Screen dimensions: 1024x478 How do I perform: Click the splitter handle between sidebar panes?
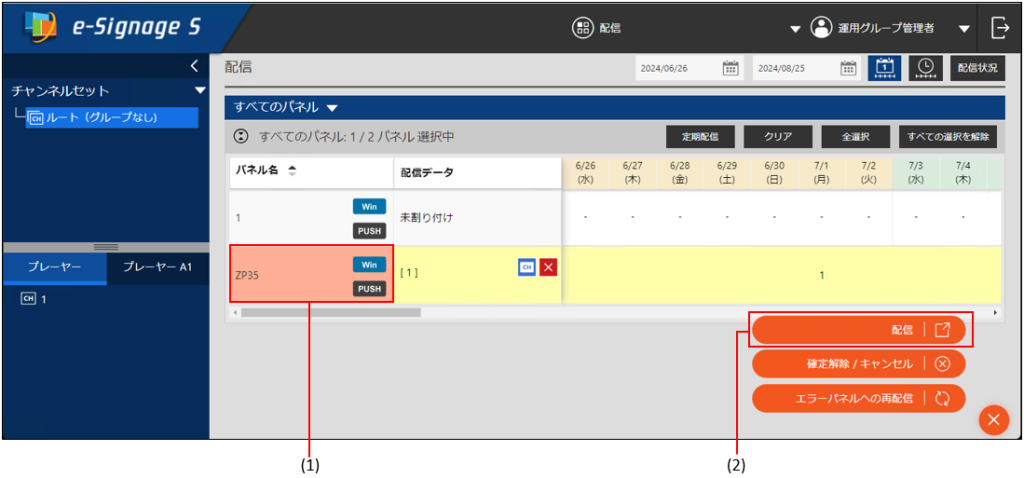click(106, 247)
